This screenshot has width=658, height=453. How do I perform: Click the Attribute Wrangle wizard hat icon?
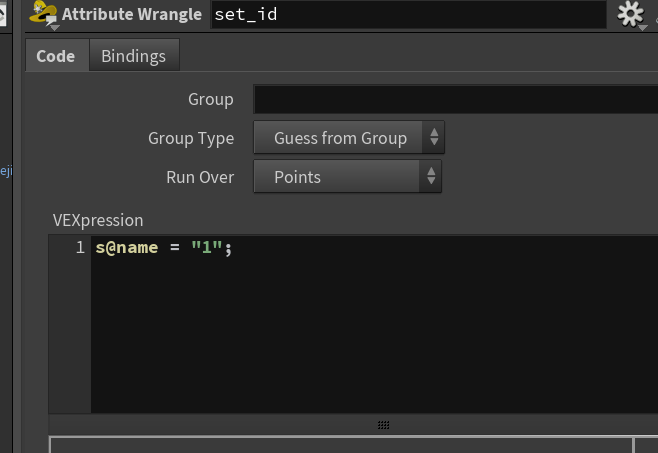coord(43,13)
